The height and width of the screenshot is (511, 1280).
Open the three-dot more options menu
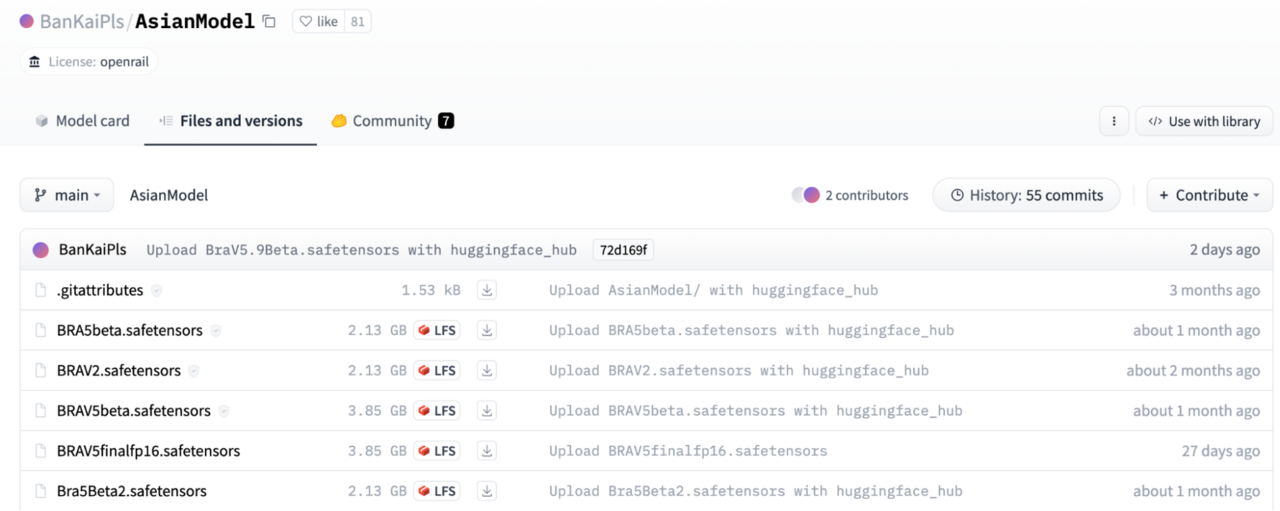pos(1114,121)
